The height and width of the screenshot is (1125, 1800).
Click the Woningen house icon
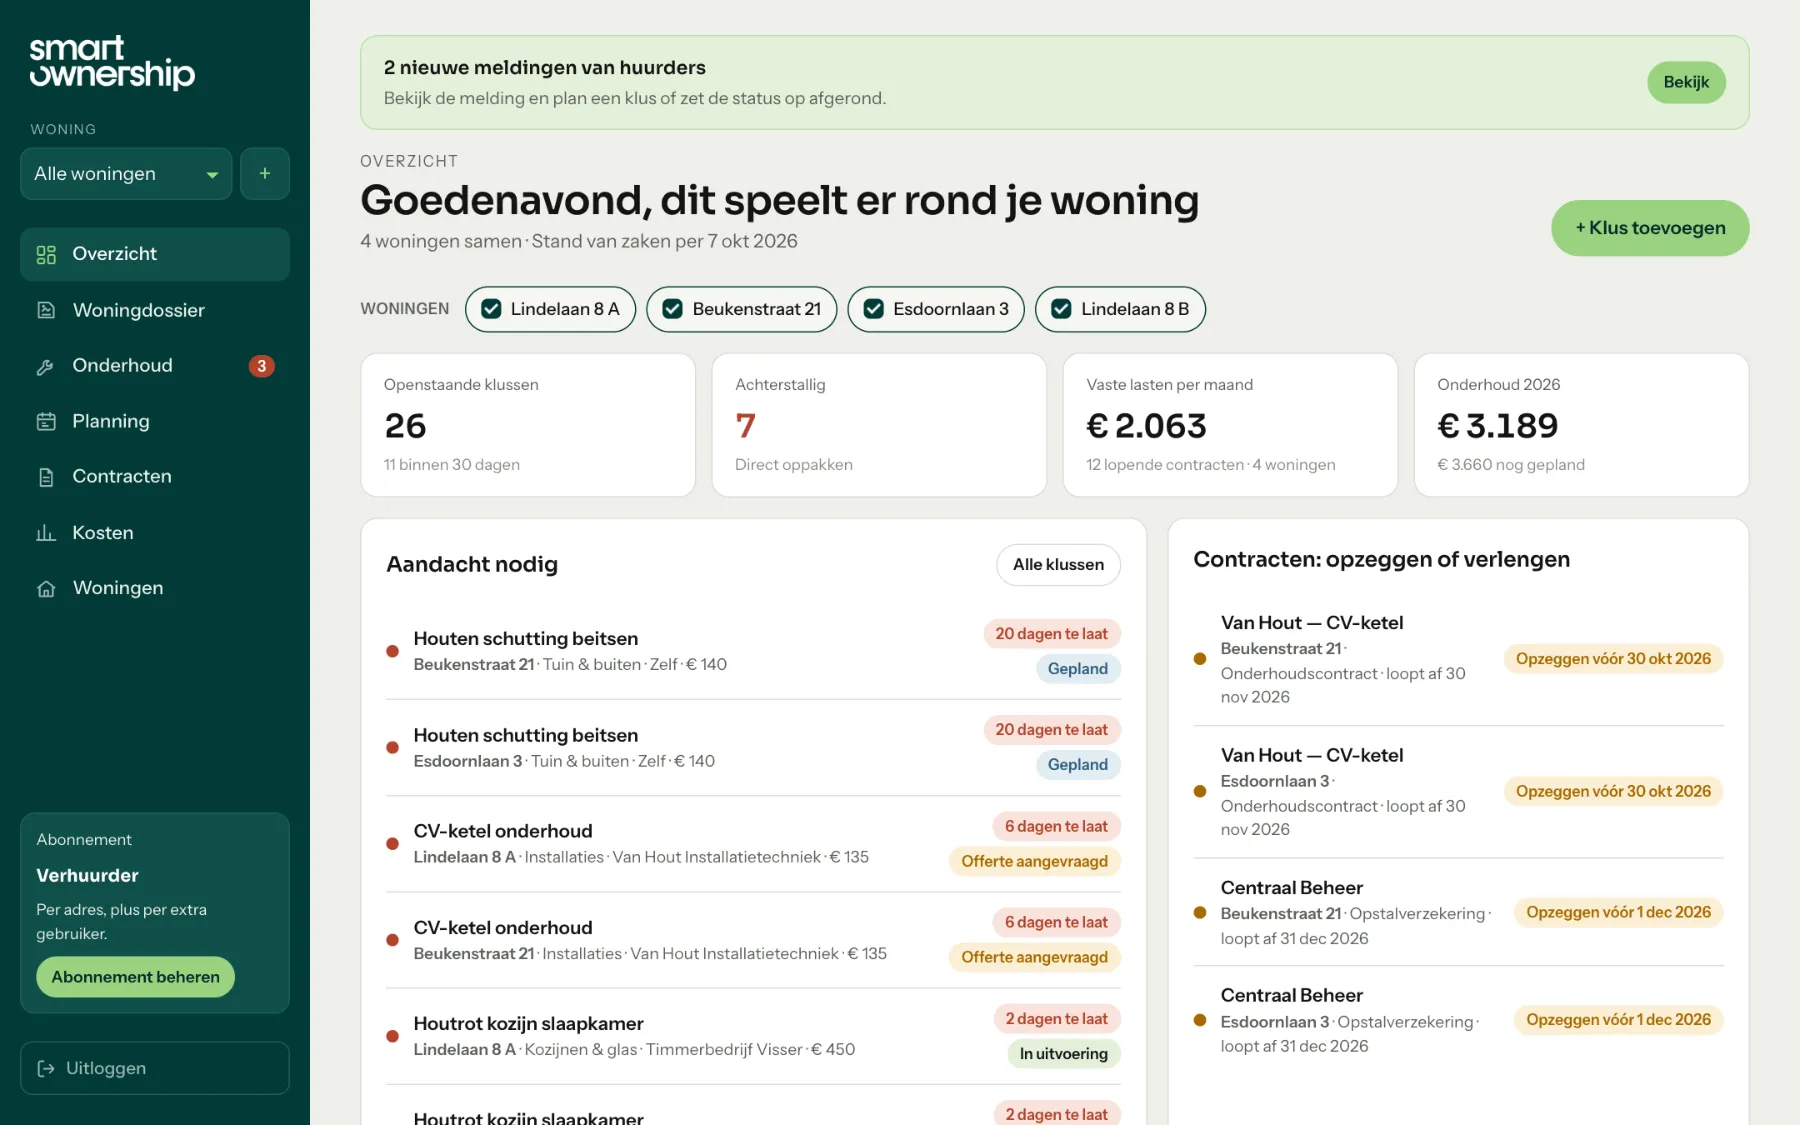[46, 588]
